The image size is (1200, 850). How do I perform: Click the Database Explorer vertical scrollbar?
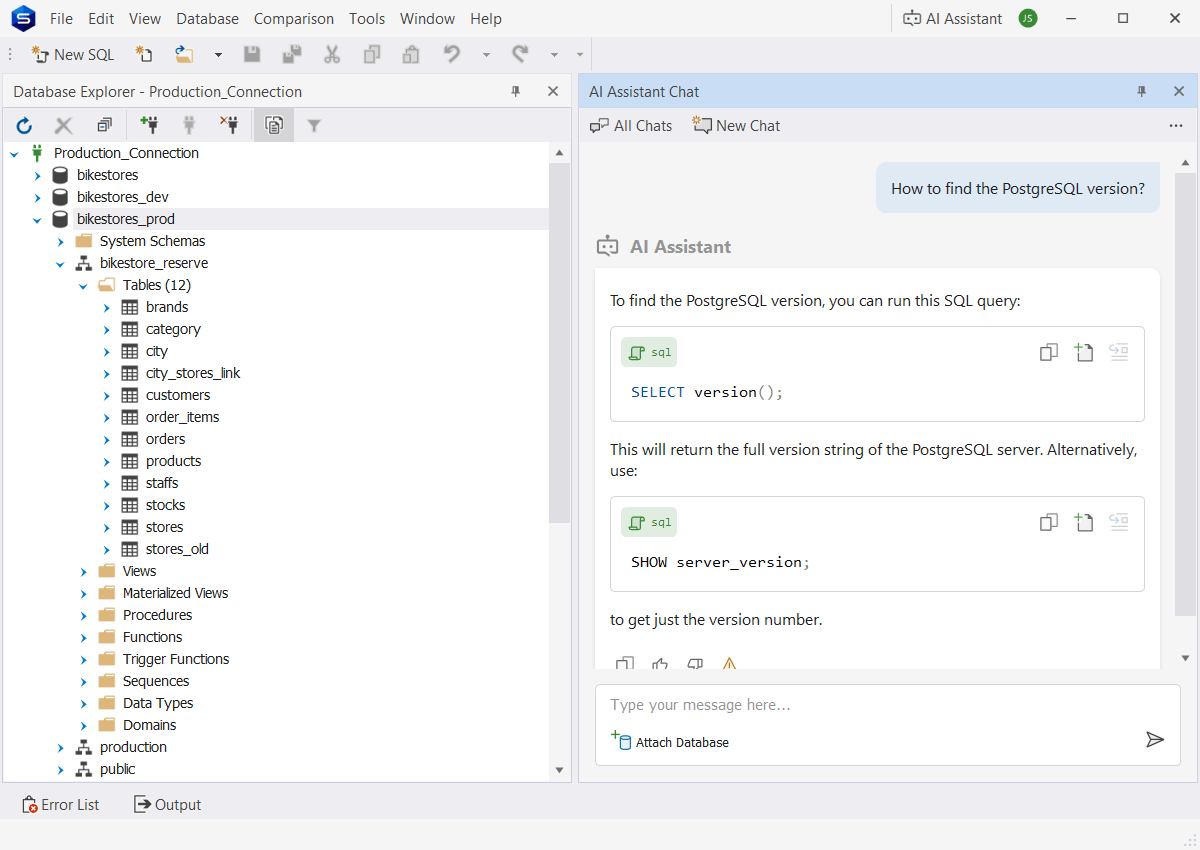[x=560, y=341]
